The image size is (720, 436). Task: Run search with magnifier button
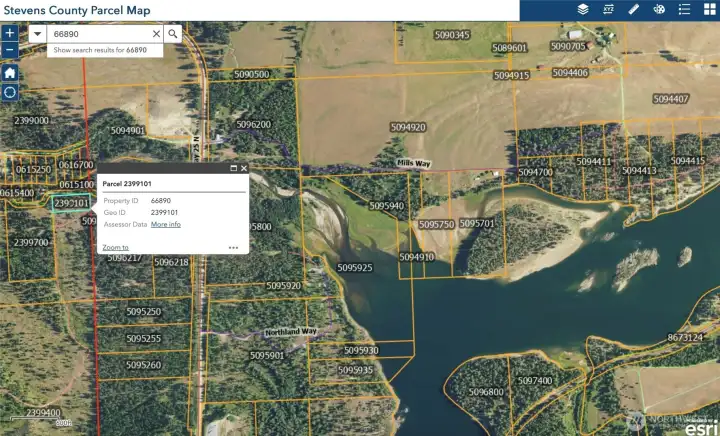[x=173, y=33]
